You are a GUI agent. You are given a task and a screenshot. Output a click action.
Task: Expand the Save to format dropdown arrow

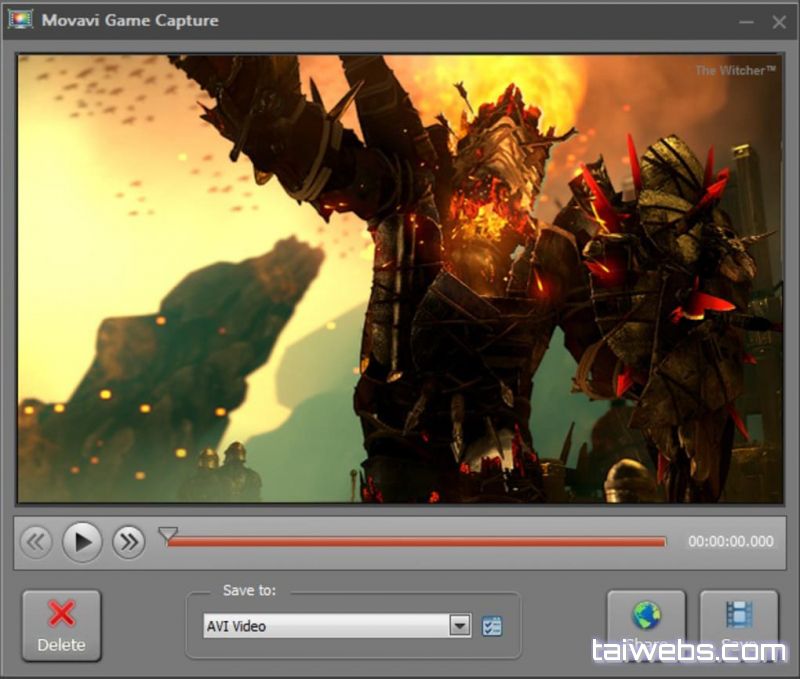point(459,626)
